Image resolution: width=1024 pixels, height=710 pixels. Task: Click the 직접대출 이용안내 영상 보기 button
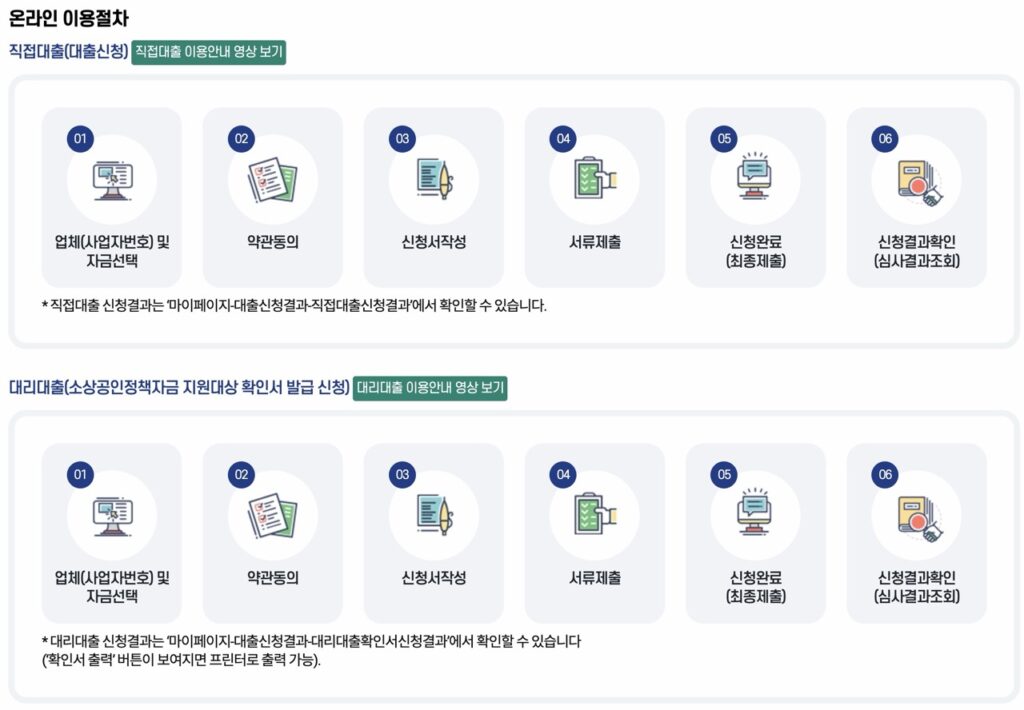click(209, 52)
